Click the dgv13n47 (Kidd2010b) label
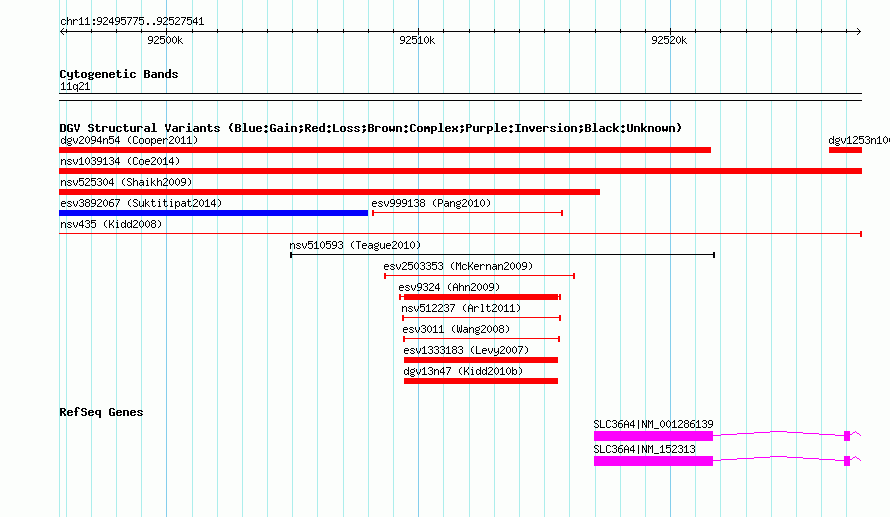890x517 pixels. click(463, 371)
